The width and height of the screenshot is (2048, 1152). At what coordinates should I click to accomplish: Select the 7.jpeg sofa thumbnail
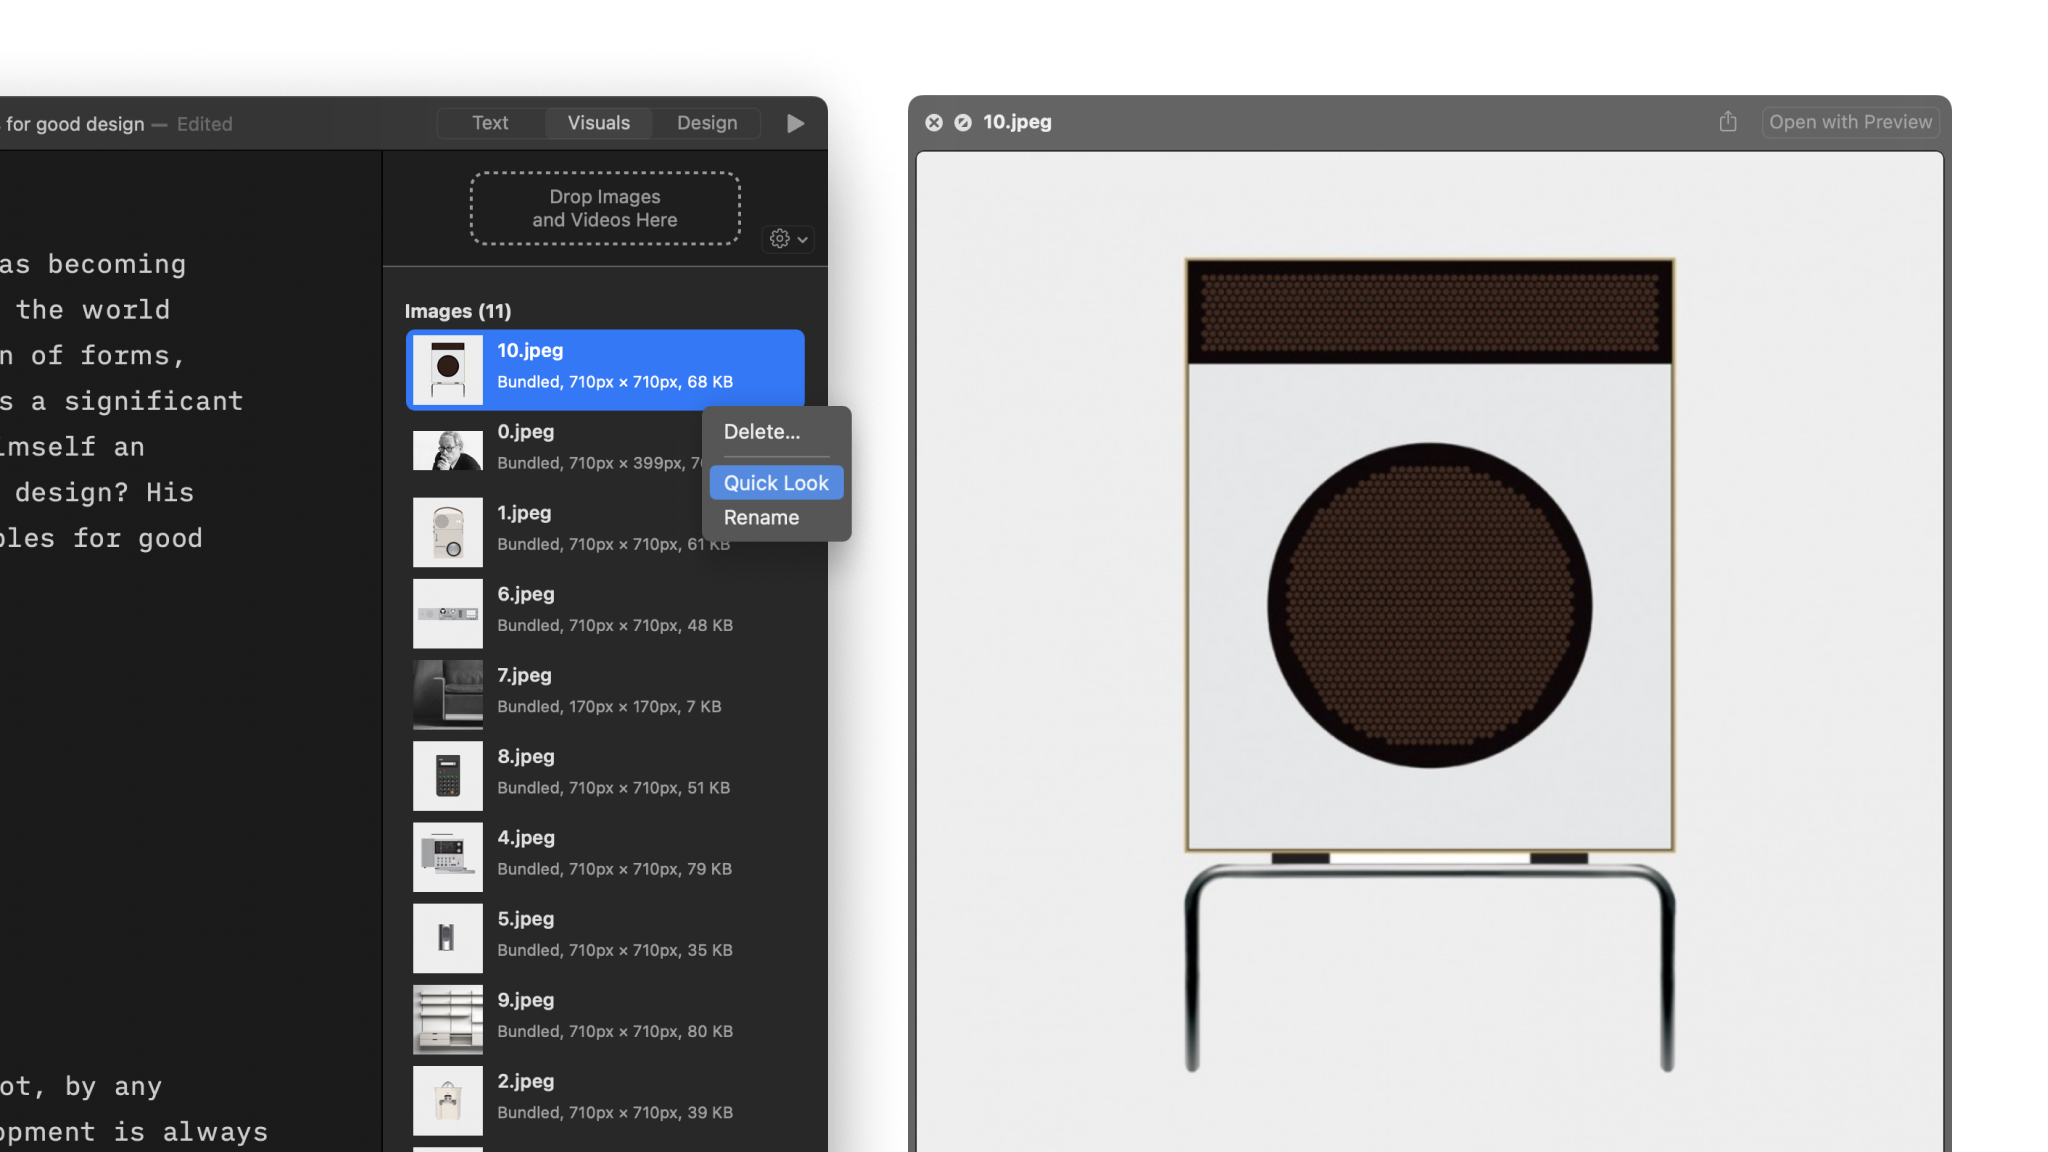click(x=448, y=695)
